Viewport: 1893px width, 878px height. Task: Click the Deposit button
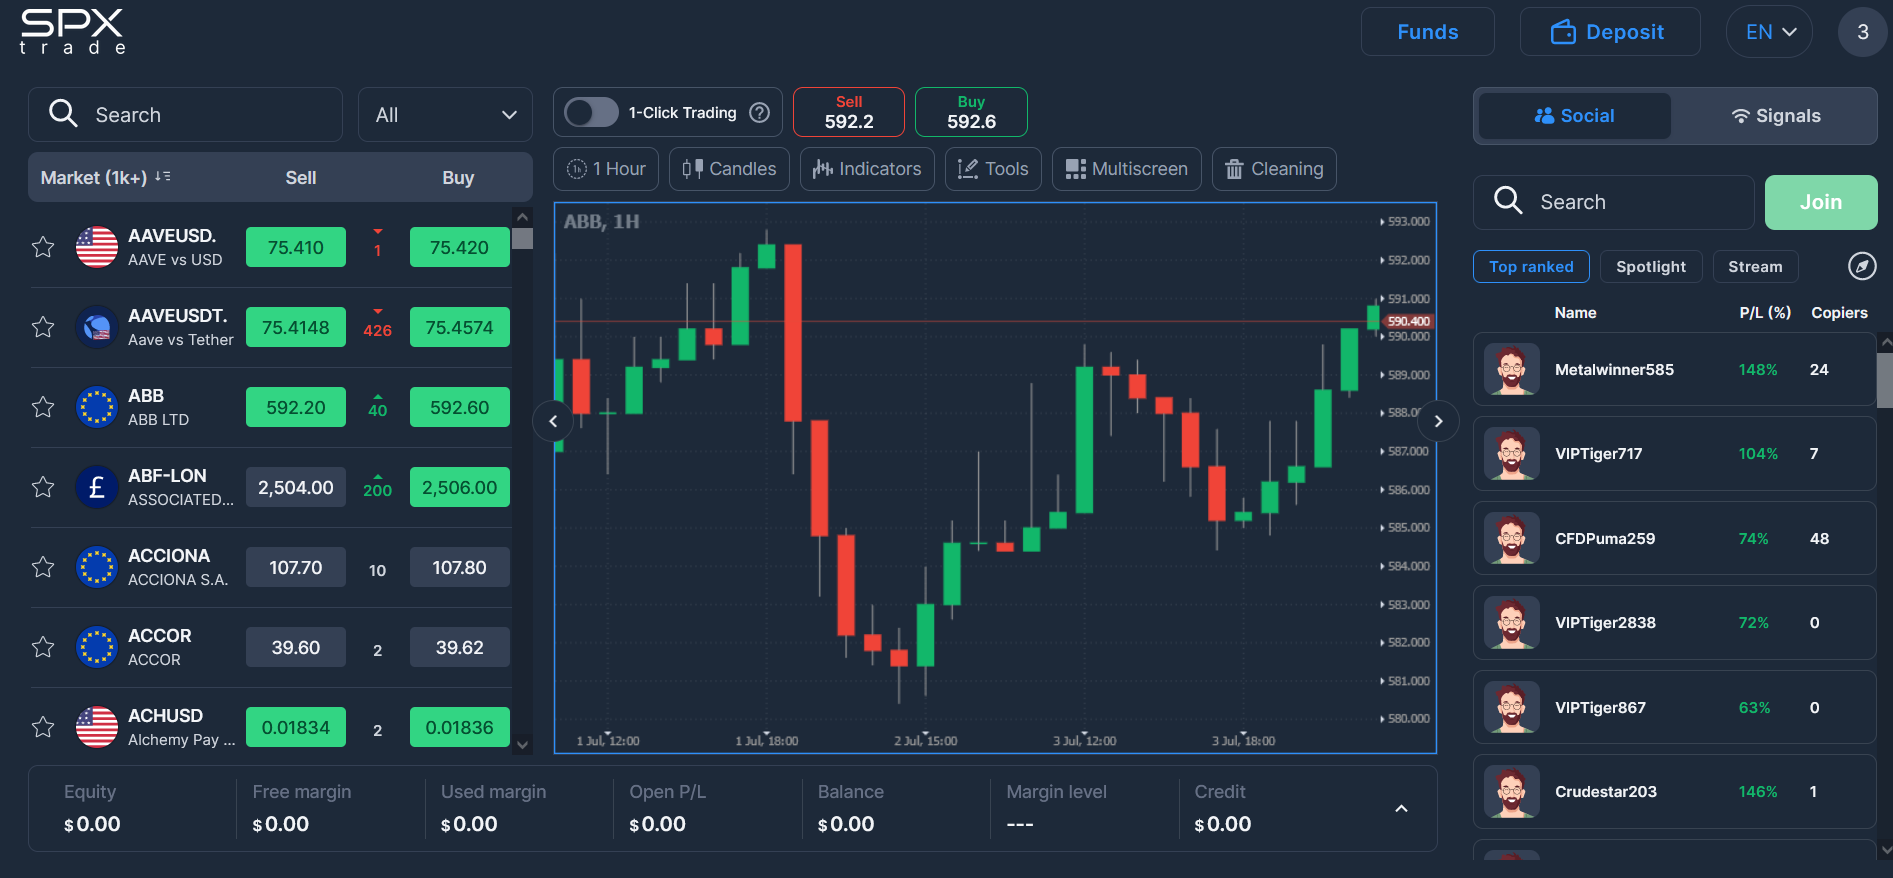[x=1610, y=32]
